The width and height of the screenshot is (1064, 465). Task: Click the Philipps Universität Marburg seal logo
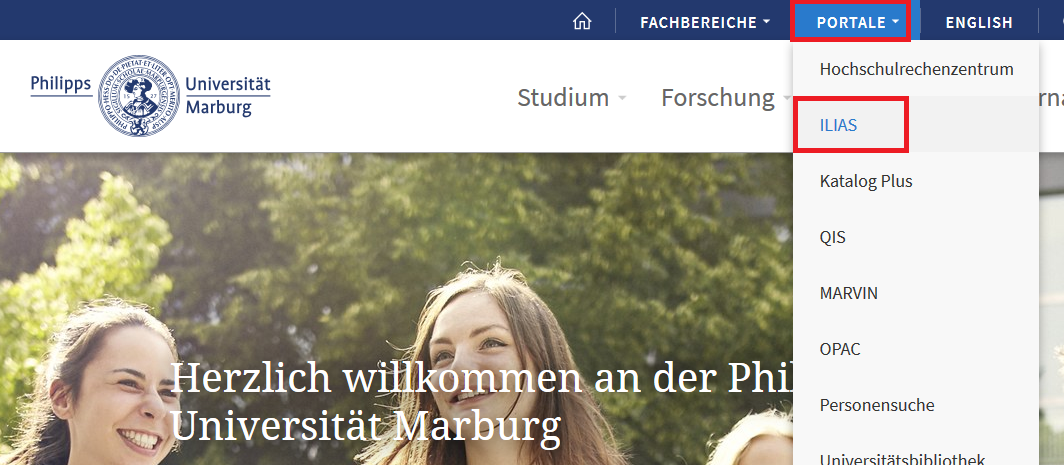coord(139,96)
